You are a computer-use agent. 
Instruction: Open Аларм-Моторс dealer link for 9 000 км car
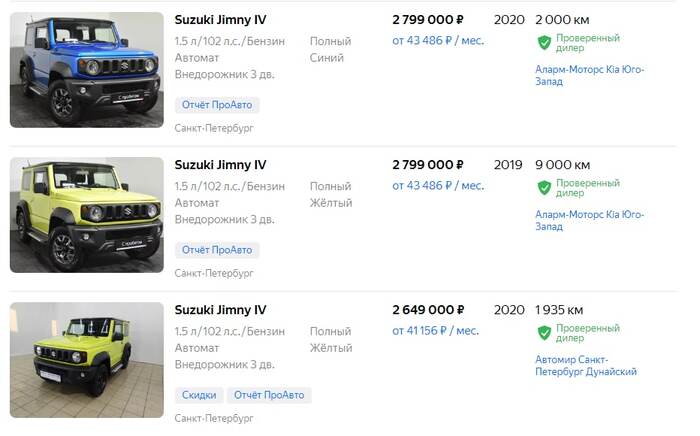(589, 220)
